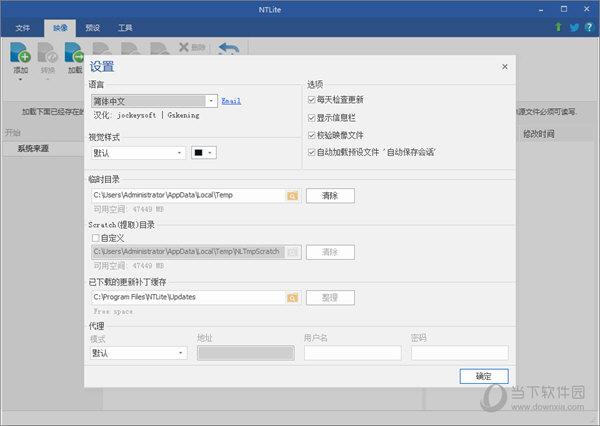Select 系统来源 row in main window

[43, 149]
